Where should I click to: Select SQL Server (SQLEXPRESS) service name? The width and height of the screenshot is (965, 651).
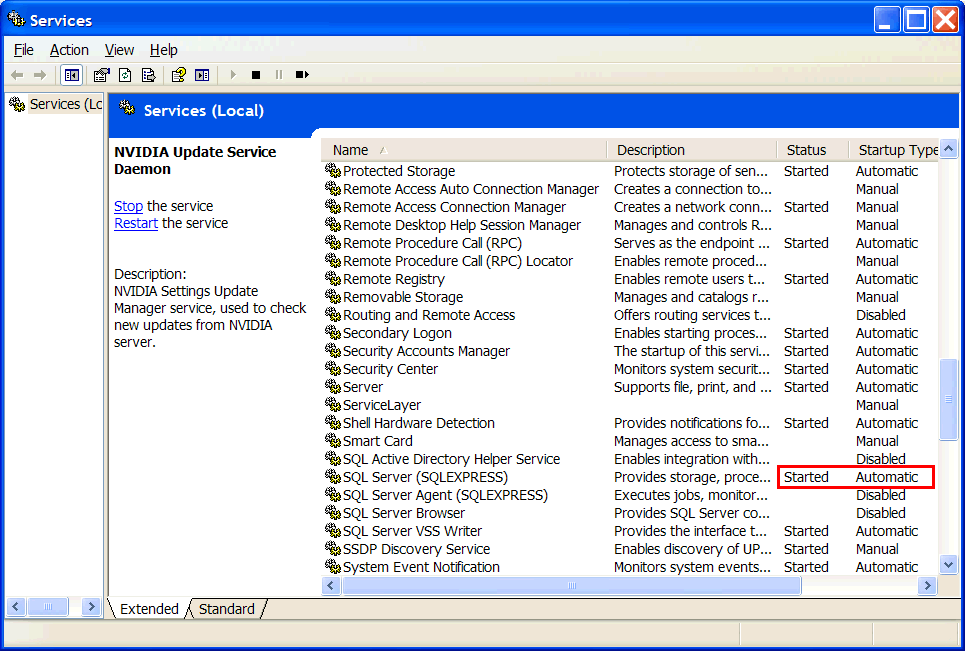[425, 477]
